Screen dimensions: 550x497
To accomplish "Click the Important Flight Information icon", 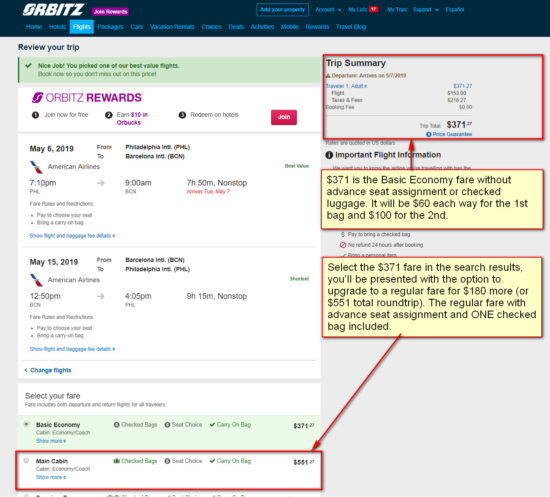I will [x=329, y=155].
